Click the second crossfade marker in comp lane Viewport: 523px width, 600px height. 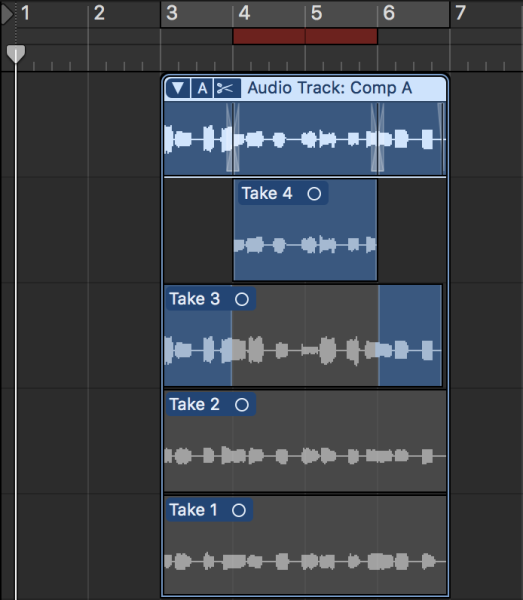[378, 138]
